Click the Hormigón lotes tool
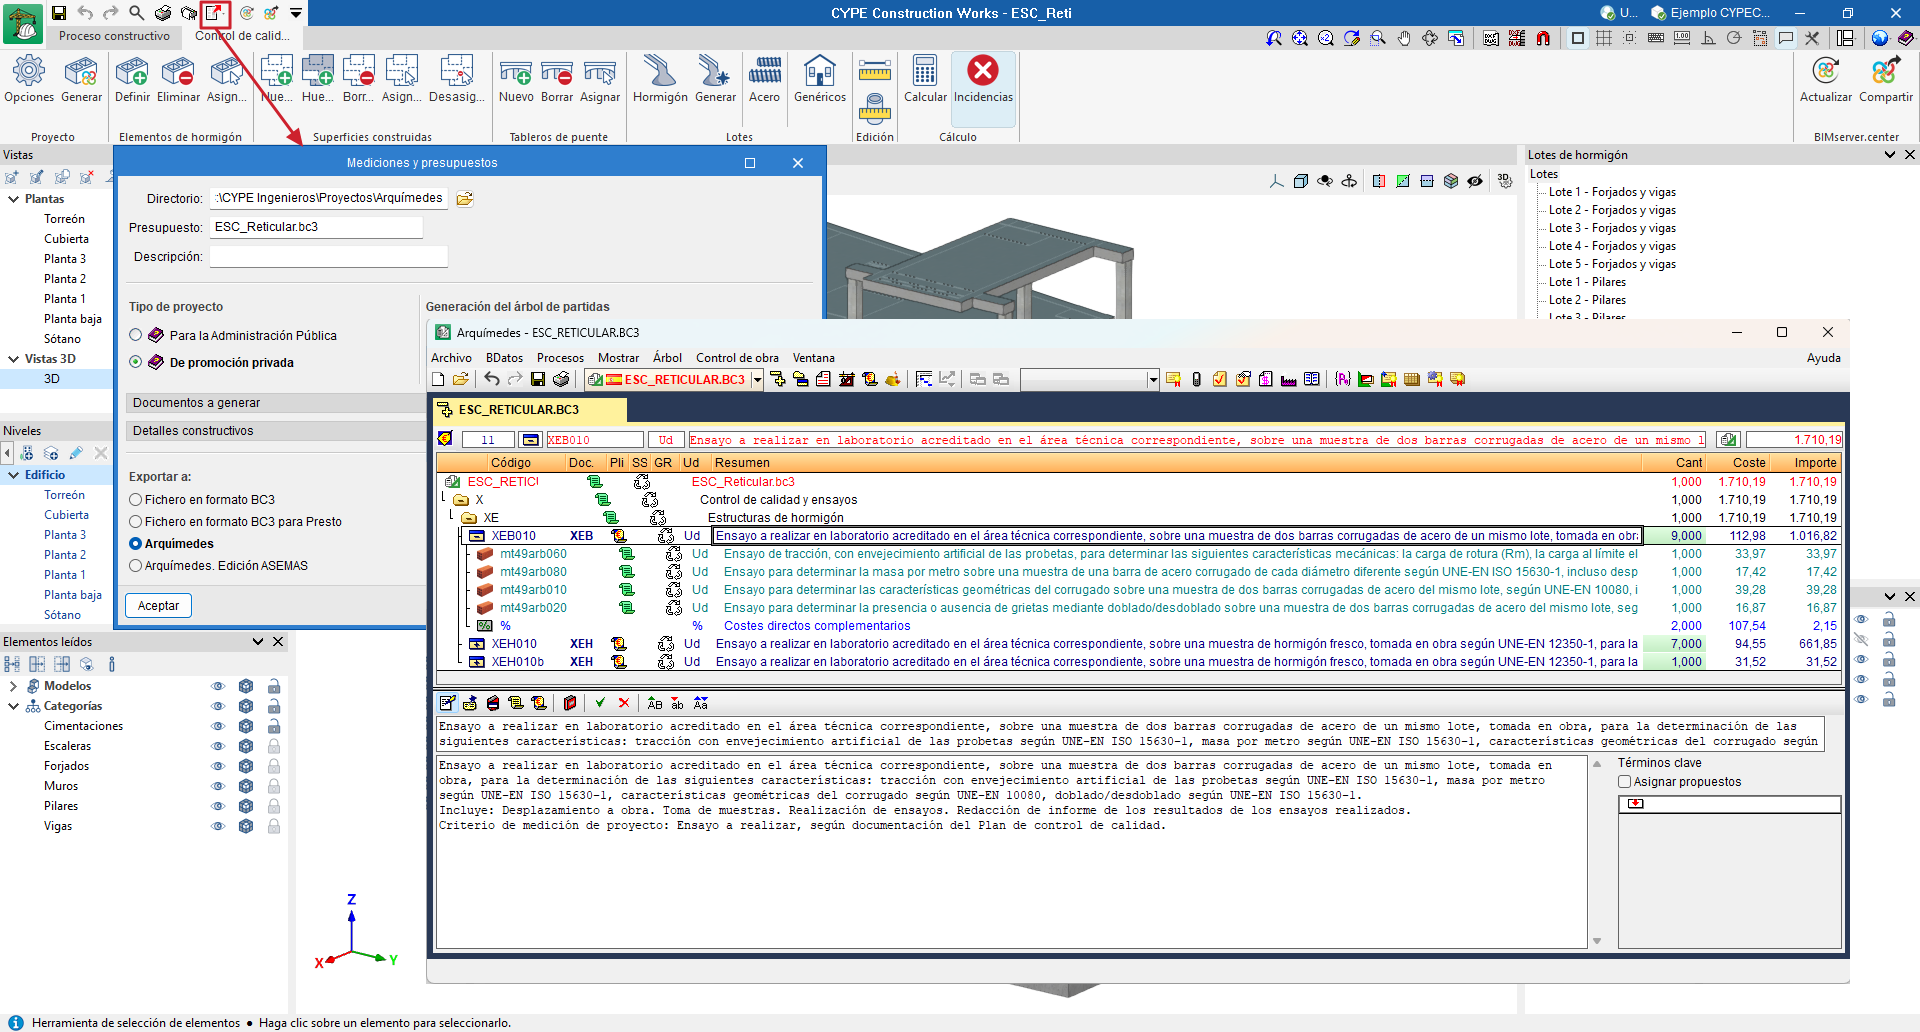Screen dimensions: 1920x1032 pos(660,79)
